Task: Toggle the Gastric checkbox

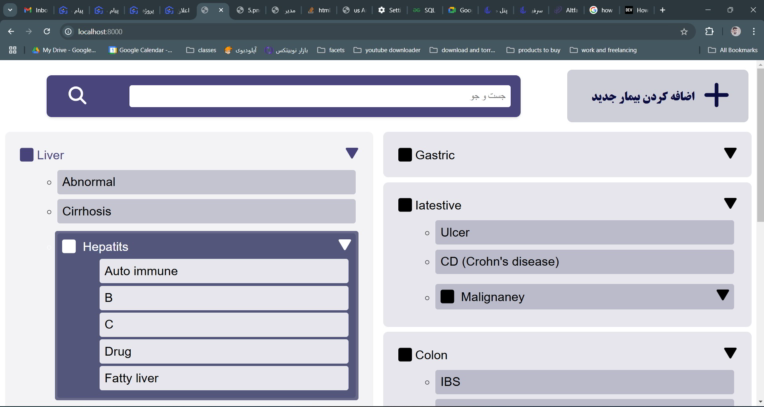Action: pos(405,155)
